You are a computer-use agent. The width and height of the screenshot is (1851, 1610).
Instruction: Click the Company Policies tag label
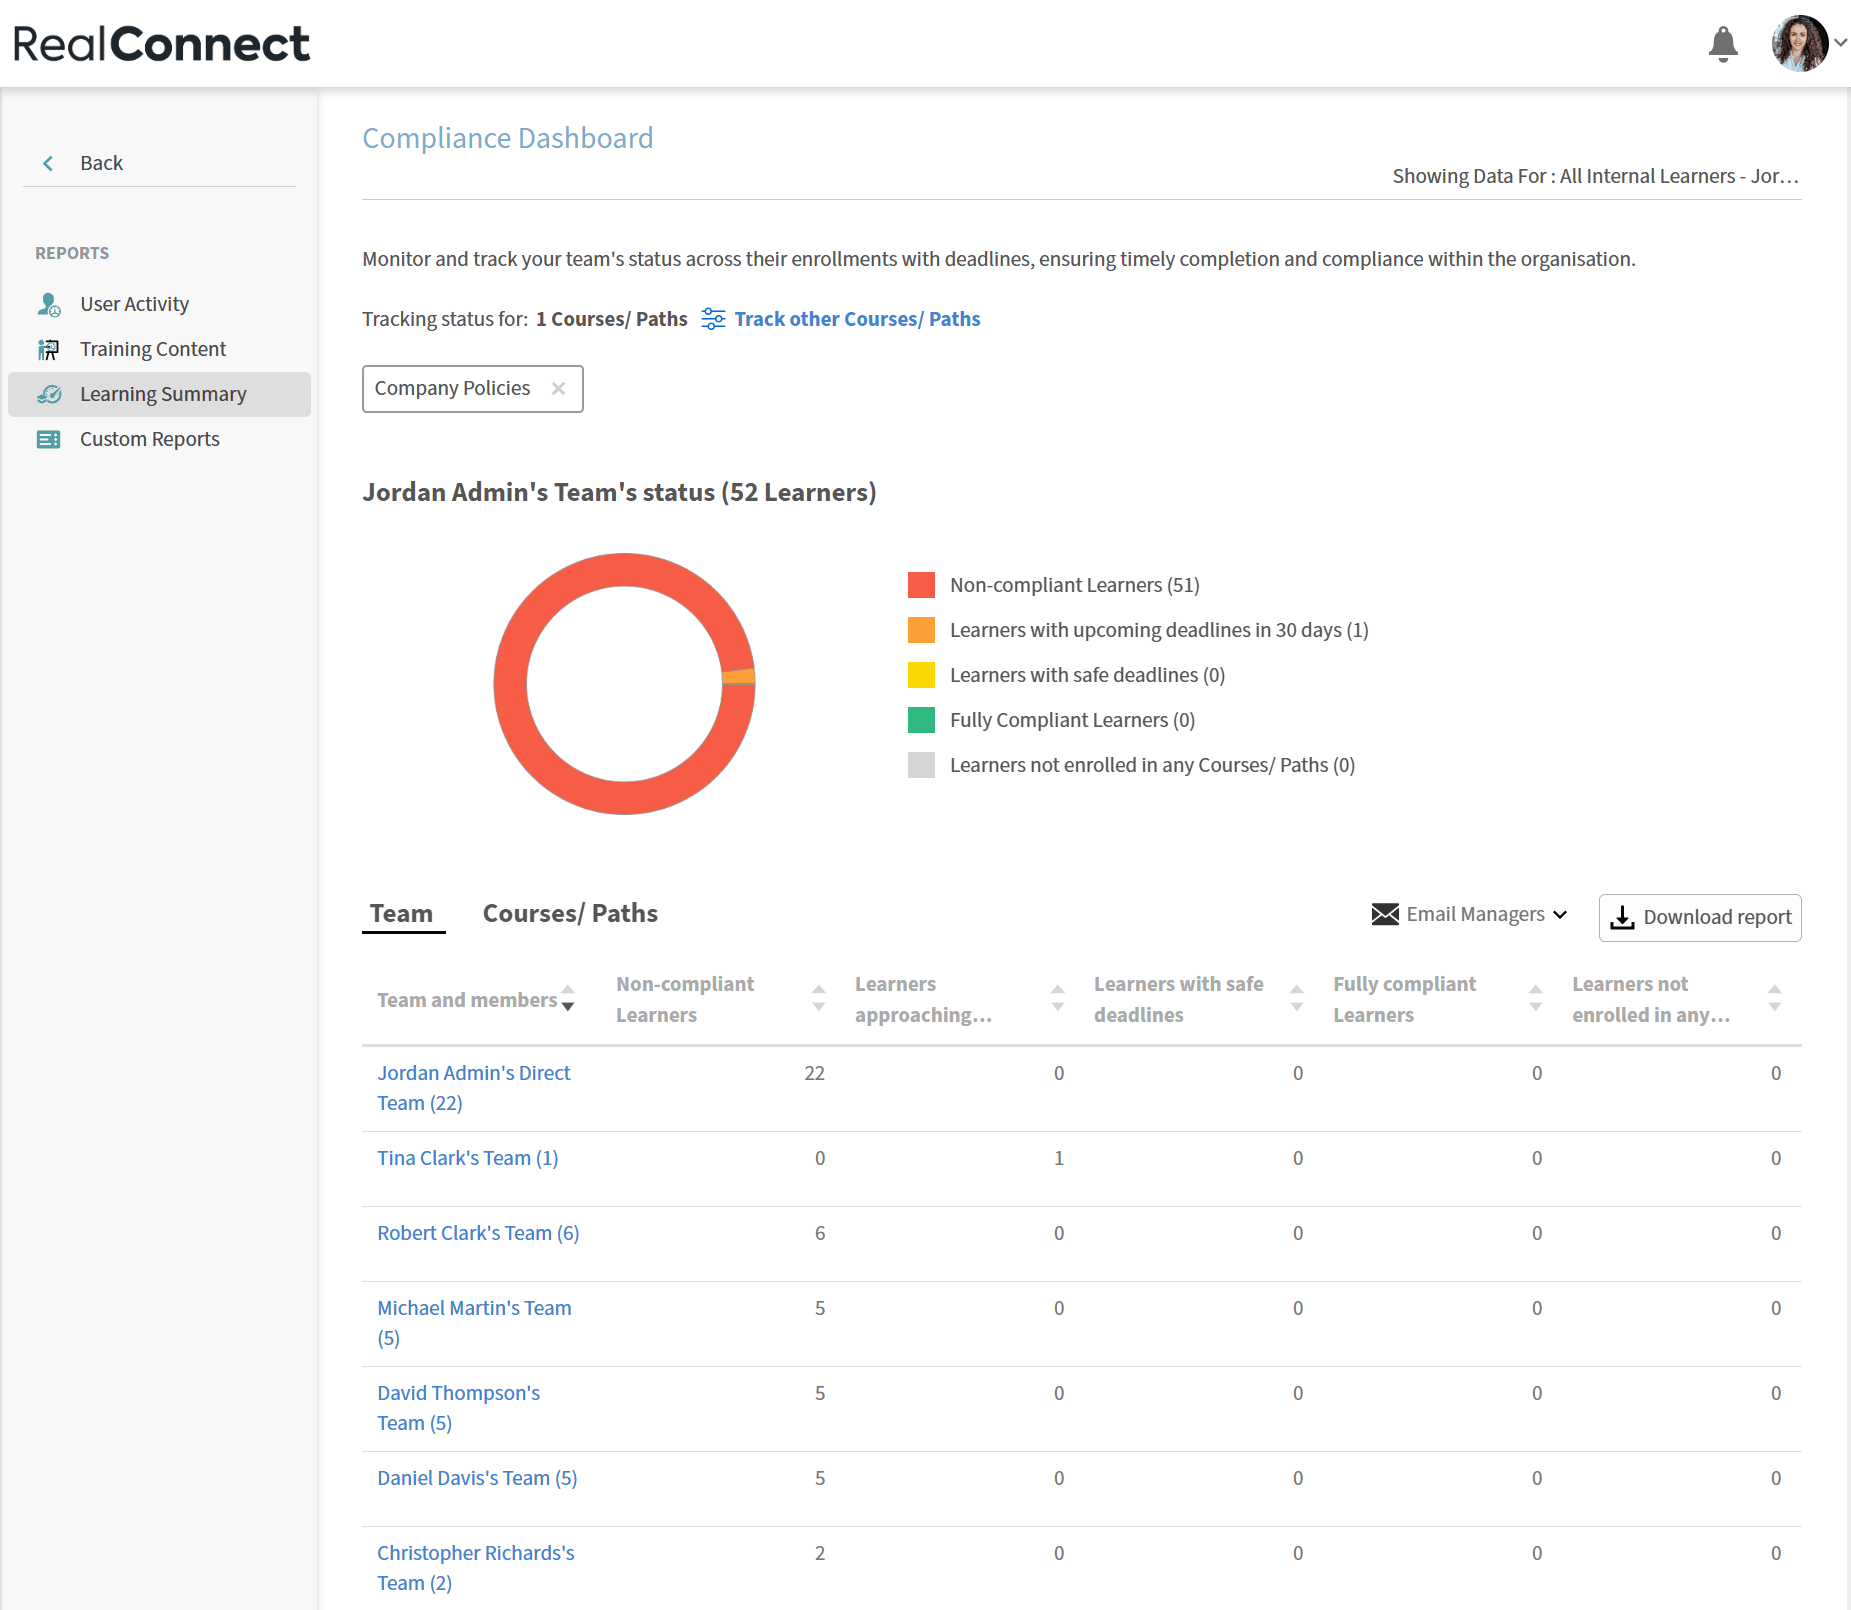(452, 388)
